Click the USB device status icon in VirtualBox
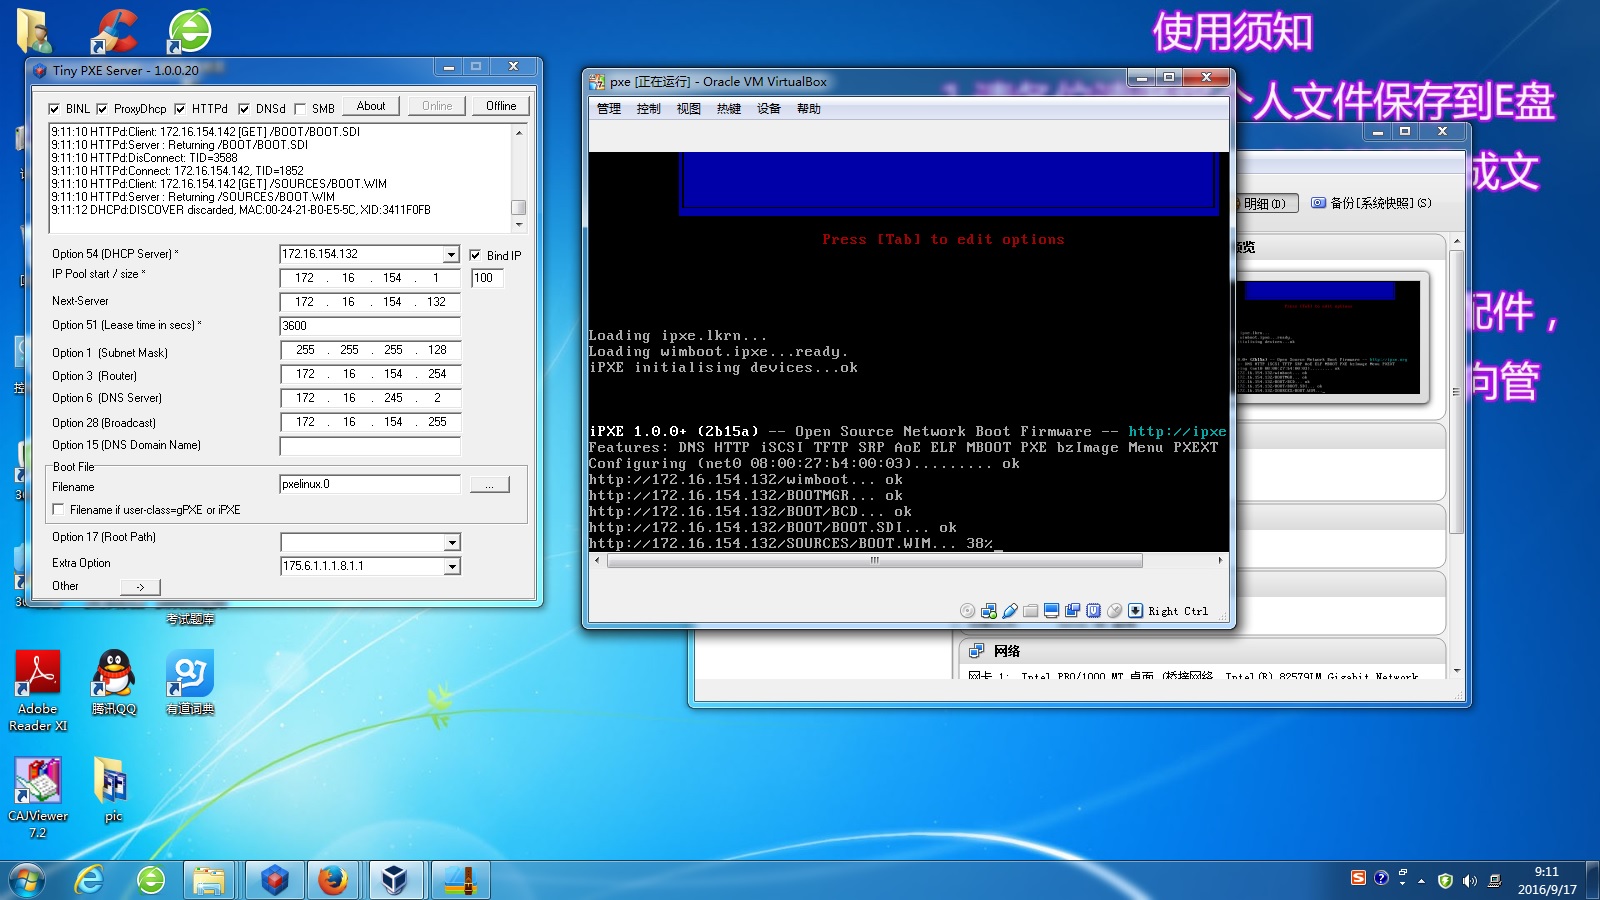Image resolution: width=1600 pixels, height=900 pixels. tap(1009, 611)
